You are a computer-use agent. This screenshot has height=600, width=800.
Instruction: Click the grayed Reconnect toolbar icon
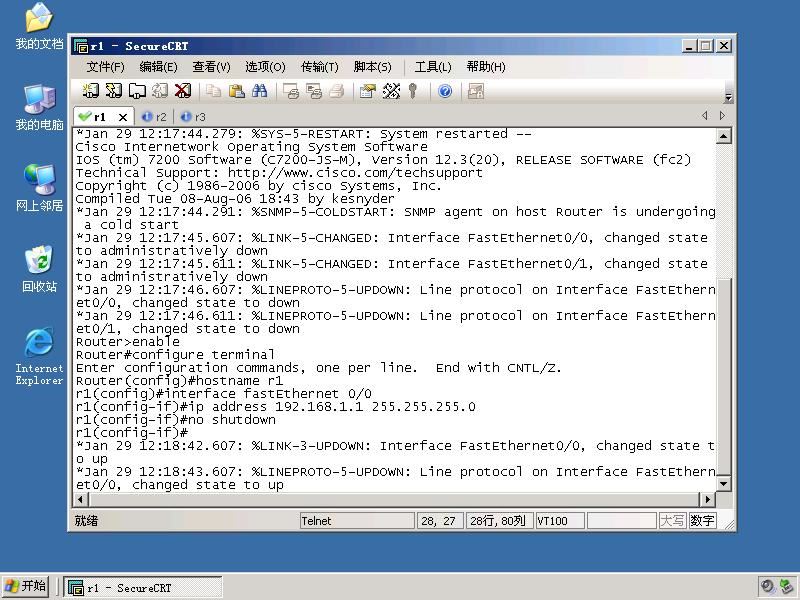tap(160, 91)
